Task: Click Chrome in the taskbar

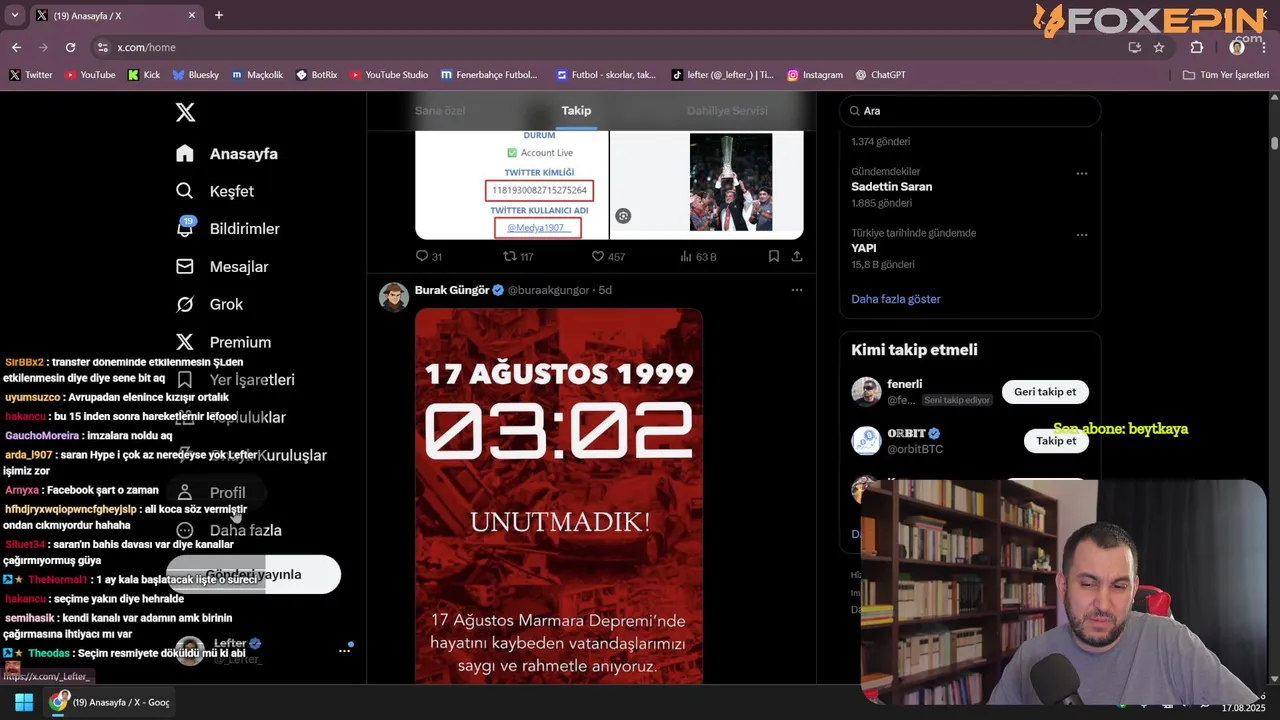Action: click(110, 702)
